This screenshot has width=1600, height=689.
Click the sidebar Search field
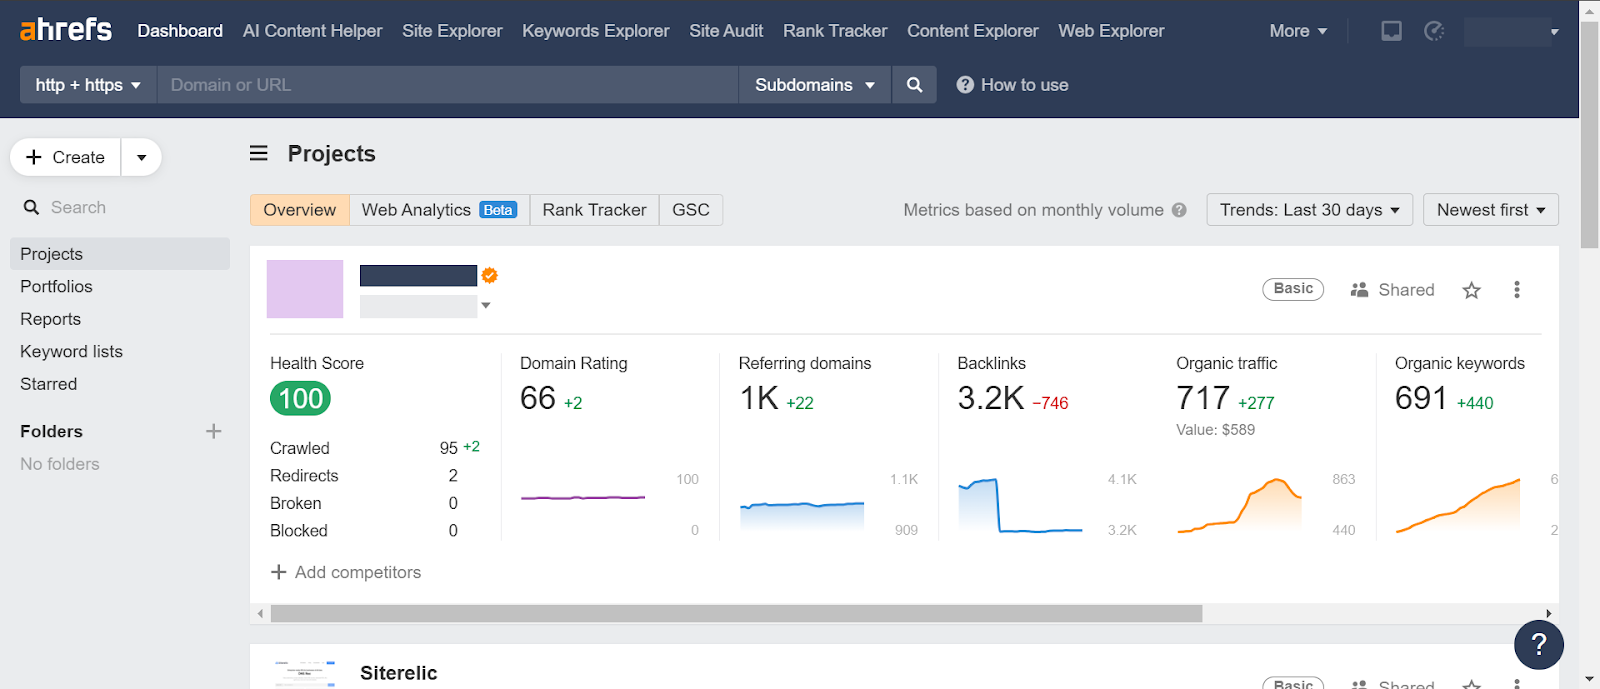pyautogui.click(x=120, y=207)
